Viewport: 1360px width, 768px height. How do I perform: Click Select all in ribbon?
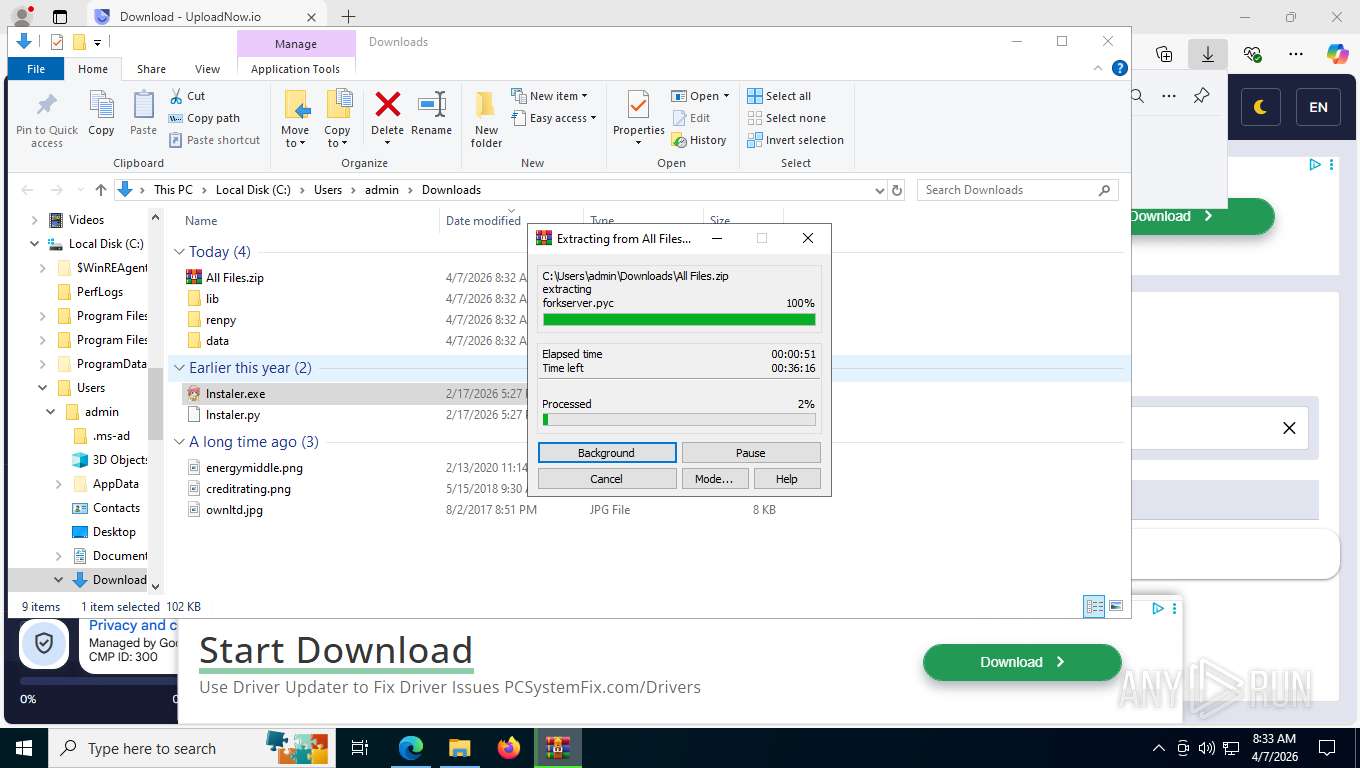[779, 96]
